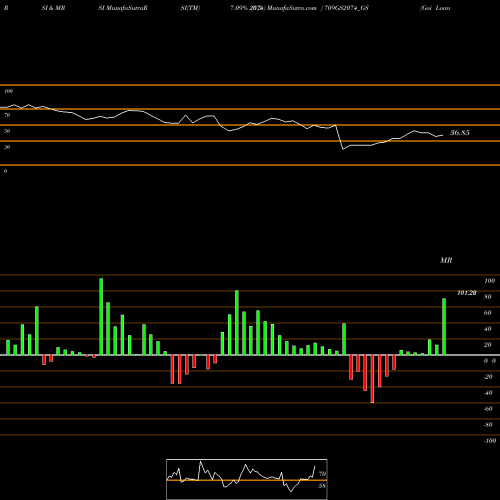Click the MR title above the bar chart
The height and width of the screenshot is (500, 500).
point(446,260)
